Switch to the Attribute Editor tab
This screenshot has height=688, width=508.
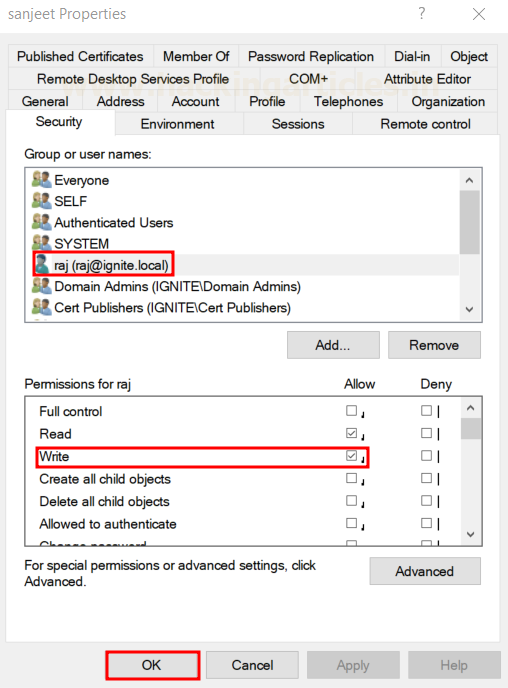427,79
